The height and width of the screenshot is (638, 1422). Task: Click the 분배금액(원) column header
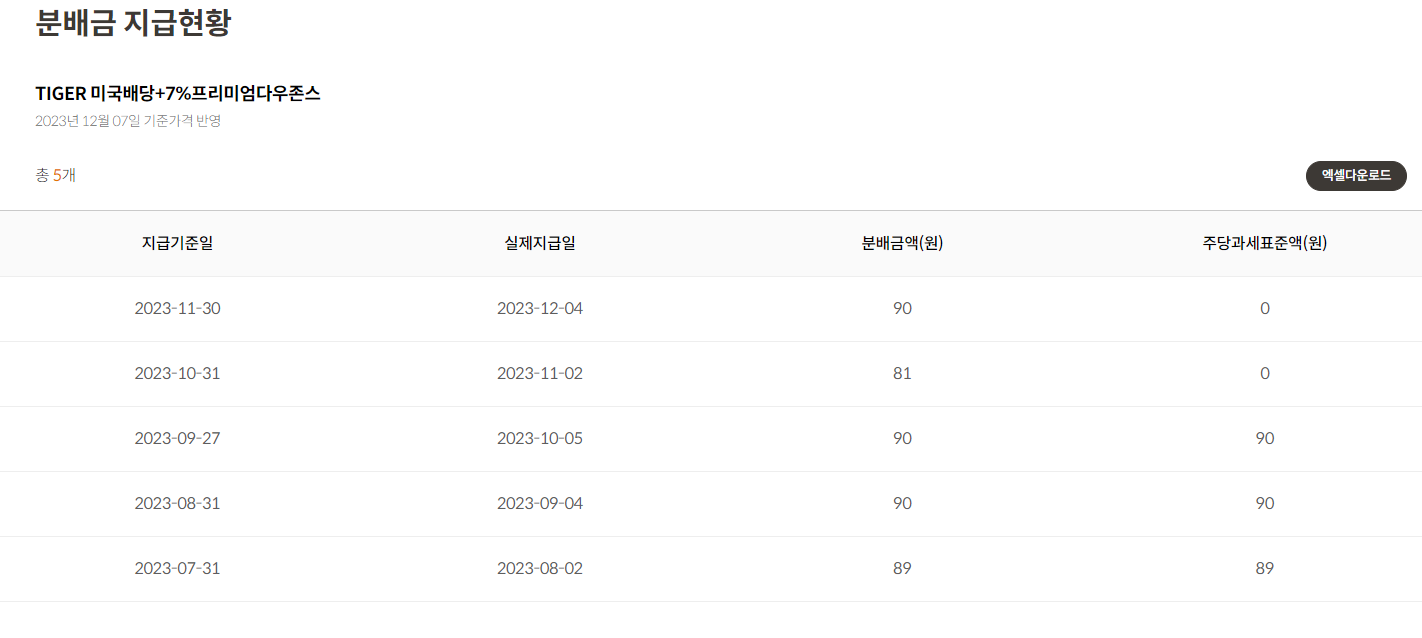902,243
